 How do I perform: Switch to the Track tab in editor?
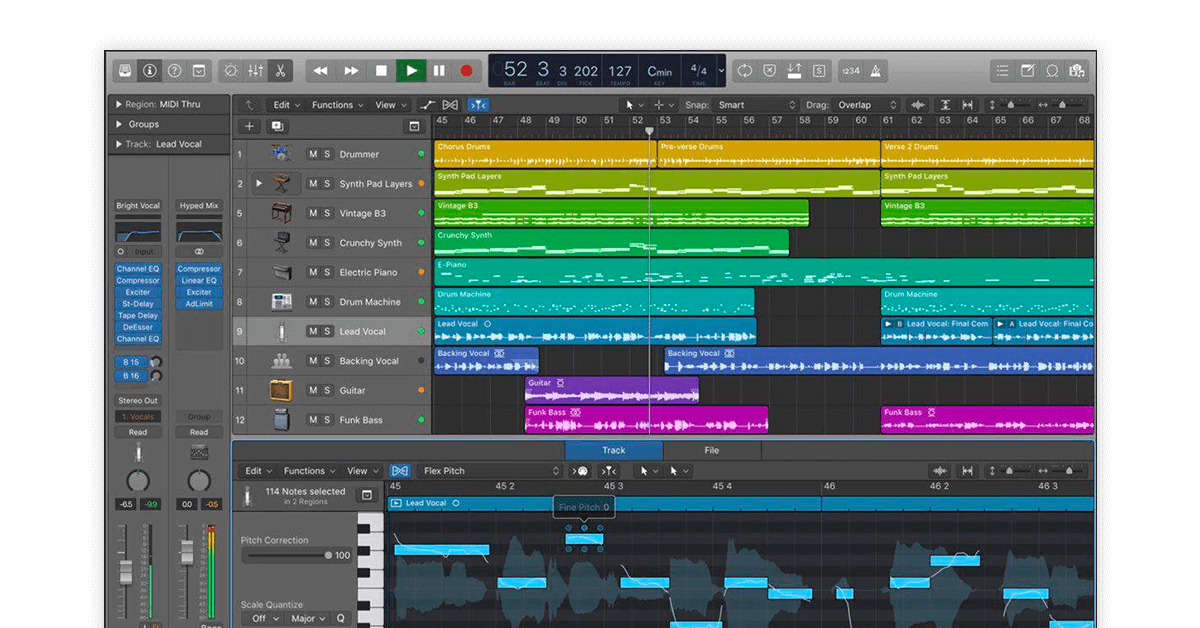coord(614,451)
